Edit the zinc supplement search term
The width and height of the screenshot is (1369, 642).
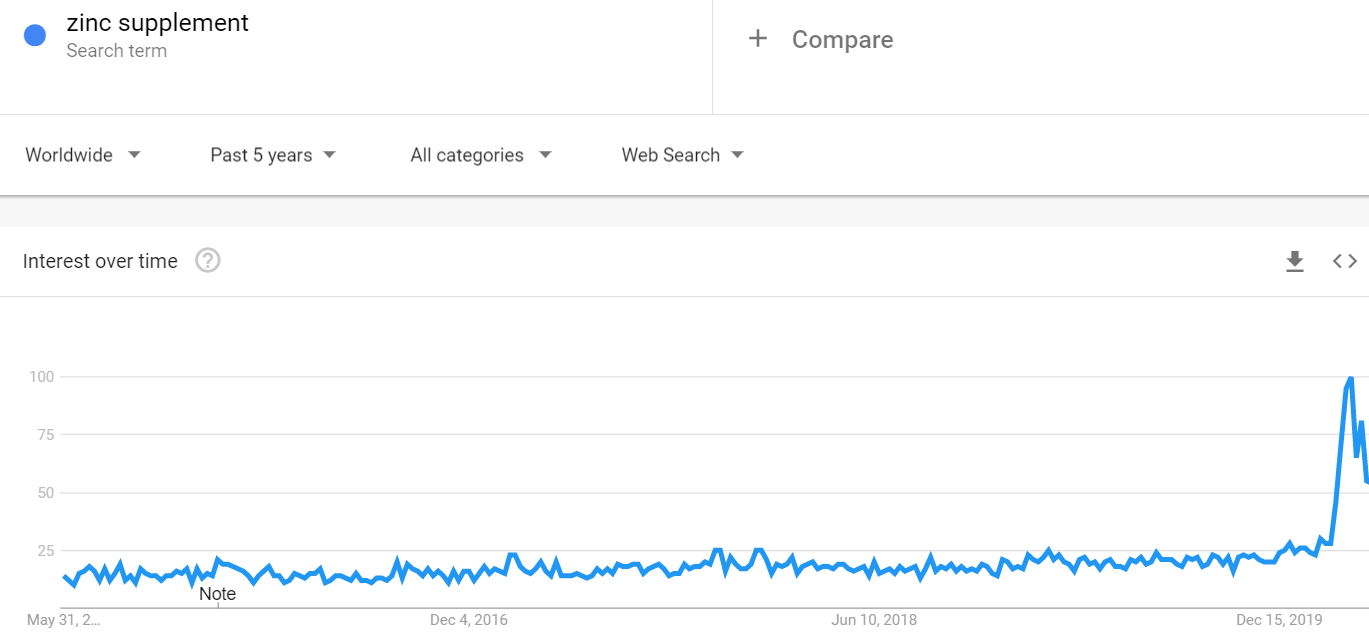click(x=158, y=23)
